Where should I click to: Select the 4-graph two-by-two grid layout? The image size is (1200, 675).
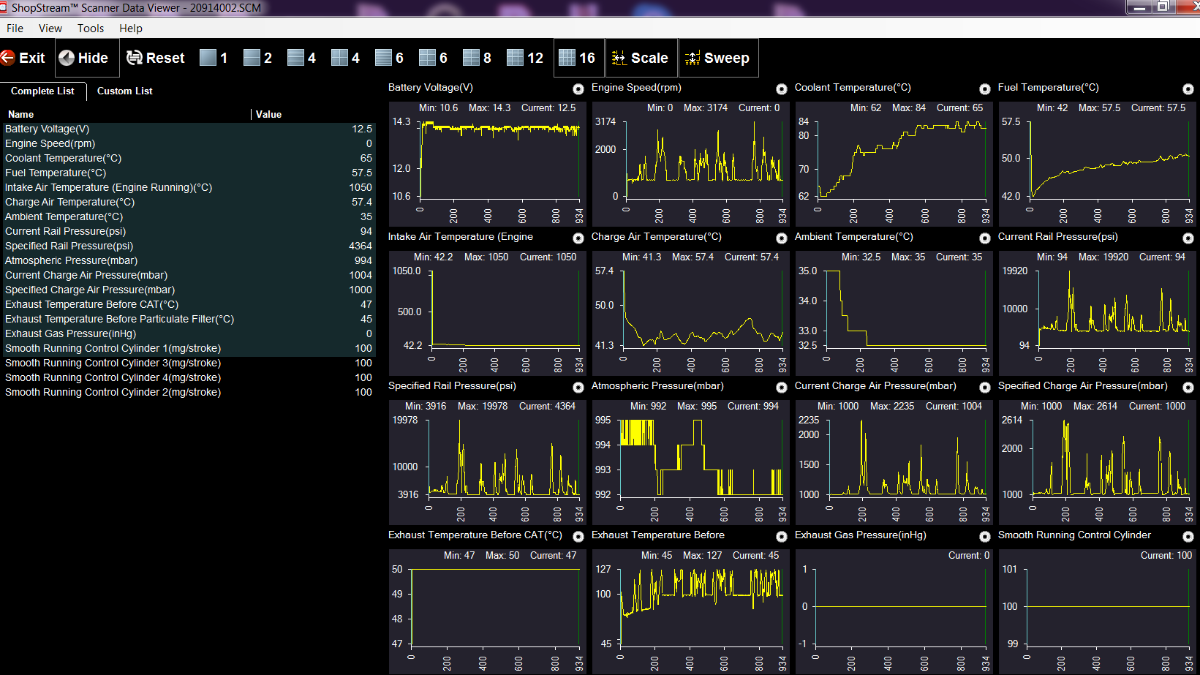[345, 58]
